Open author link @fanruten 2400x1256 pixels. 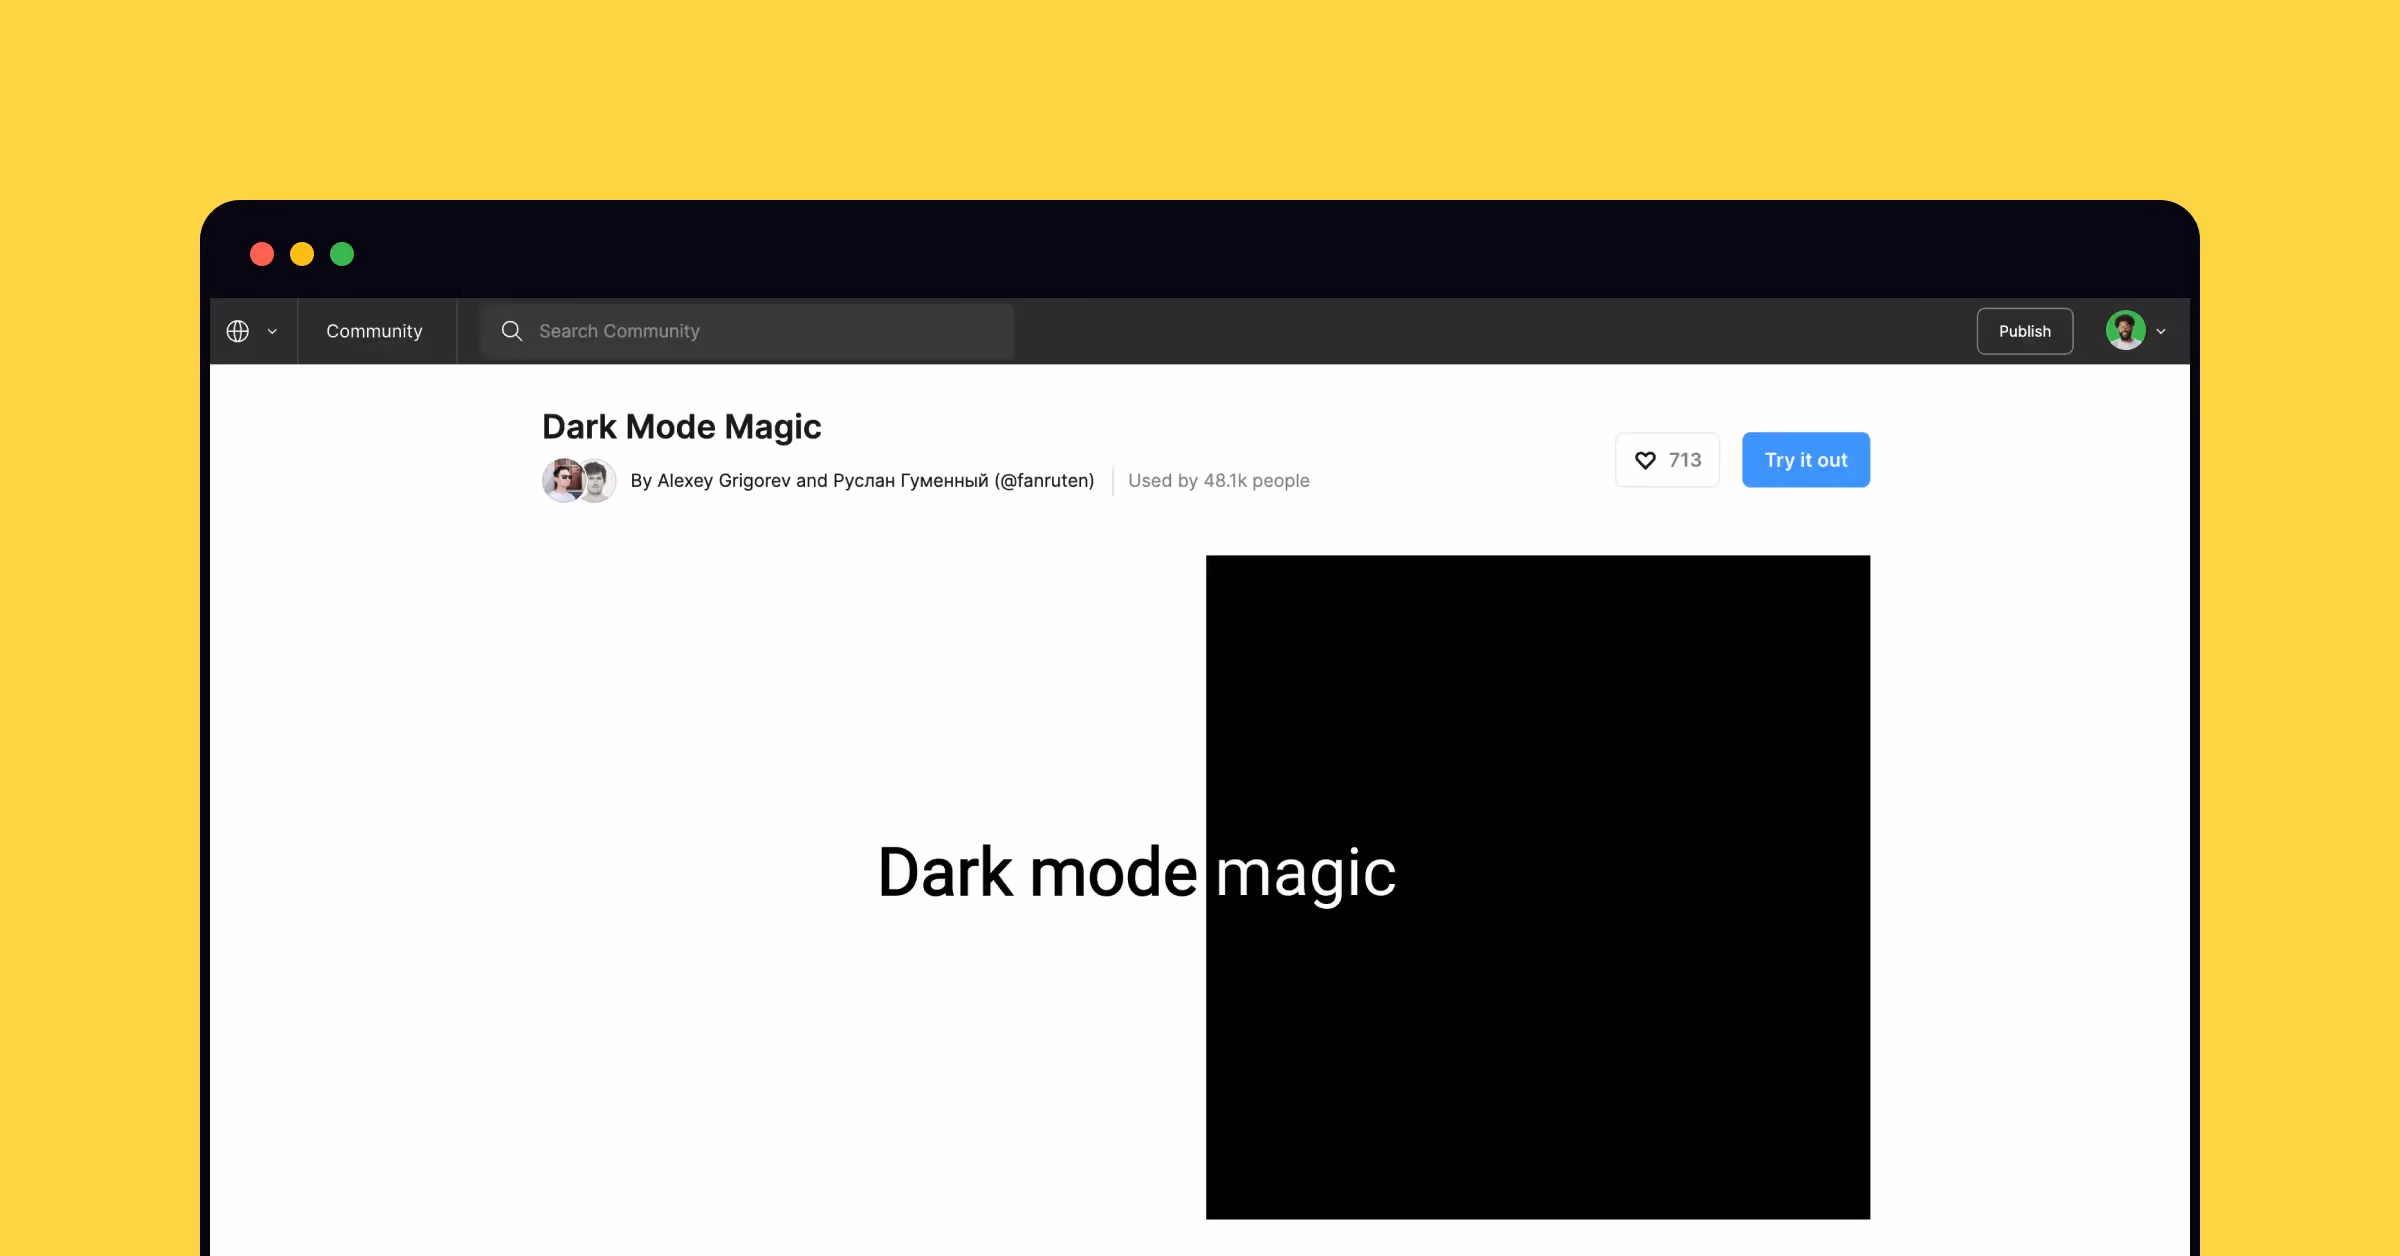(1046, 481)
